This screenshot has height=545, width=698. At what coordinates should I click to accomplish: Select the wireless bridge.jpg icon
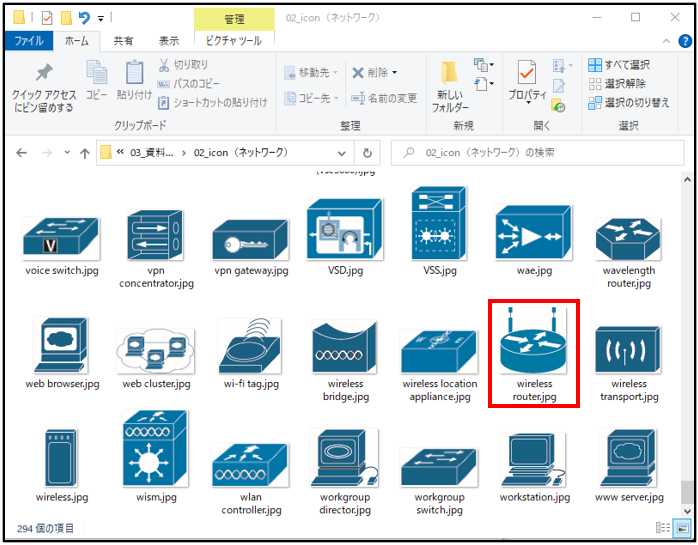click(345, 347)
